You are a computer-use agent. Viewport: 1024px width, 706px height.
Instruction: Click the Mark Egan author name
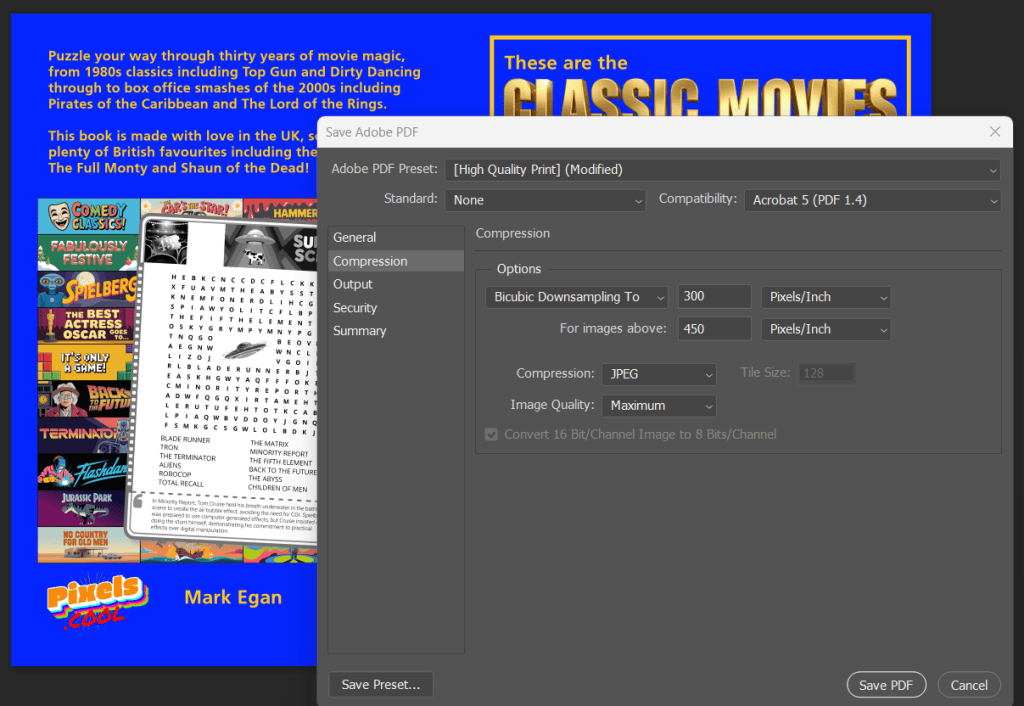233,598
